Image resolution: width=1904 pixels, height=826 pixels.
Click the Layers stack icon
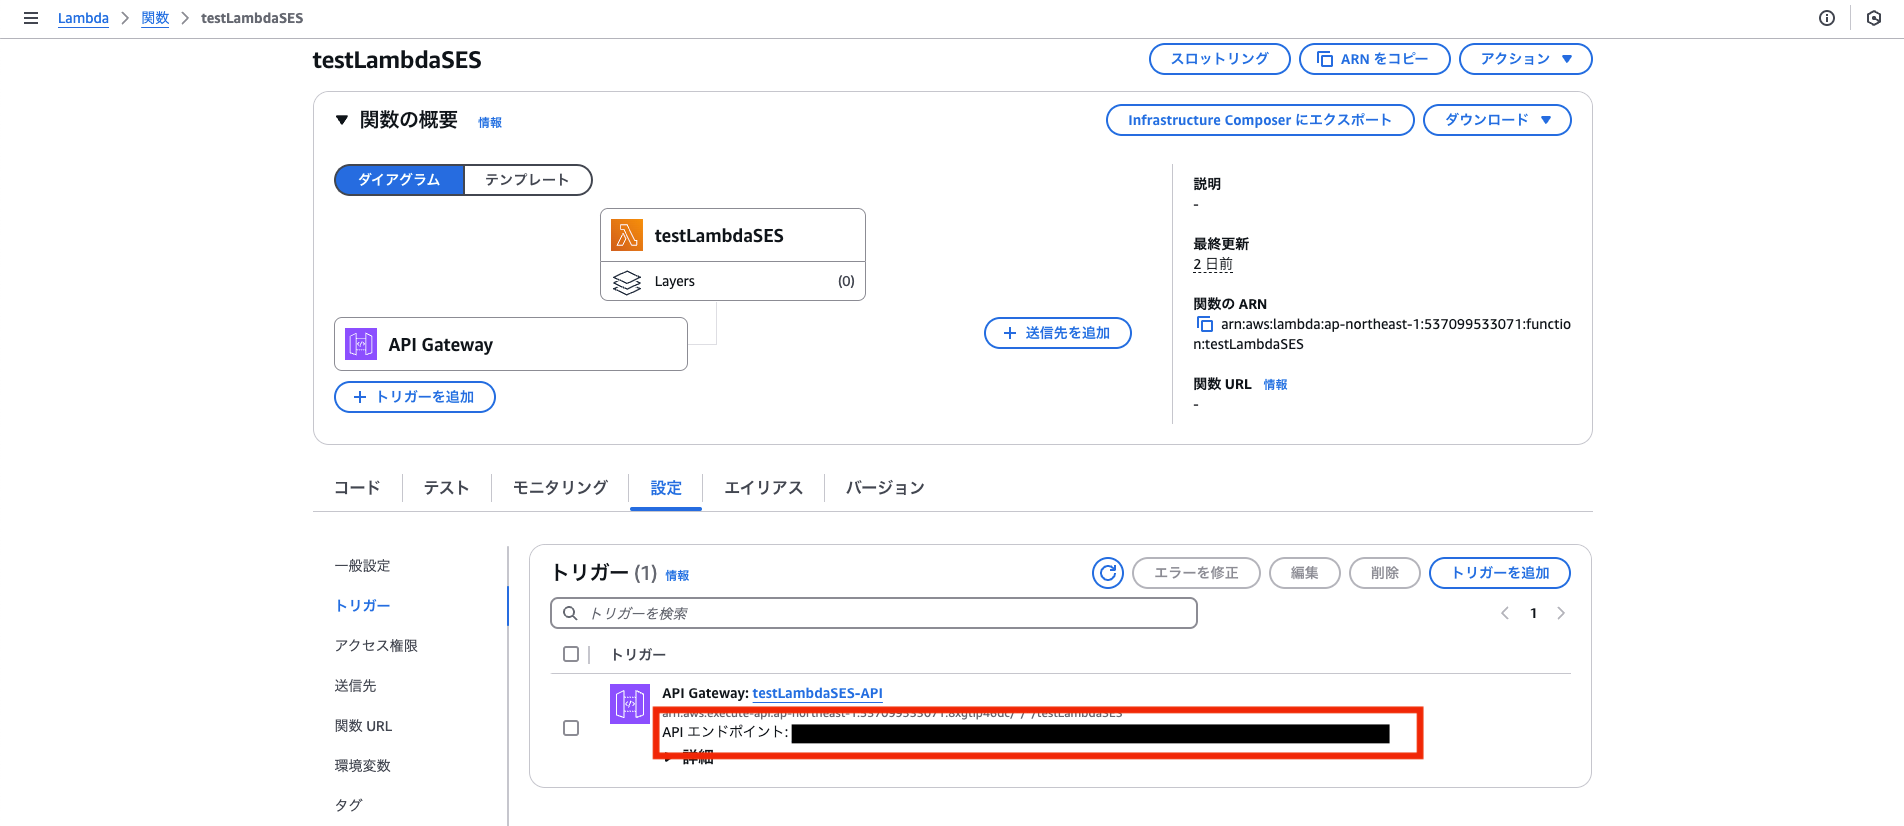[627, 282]
